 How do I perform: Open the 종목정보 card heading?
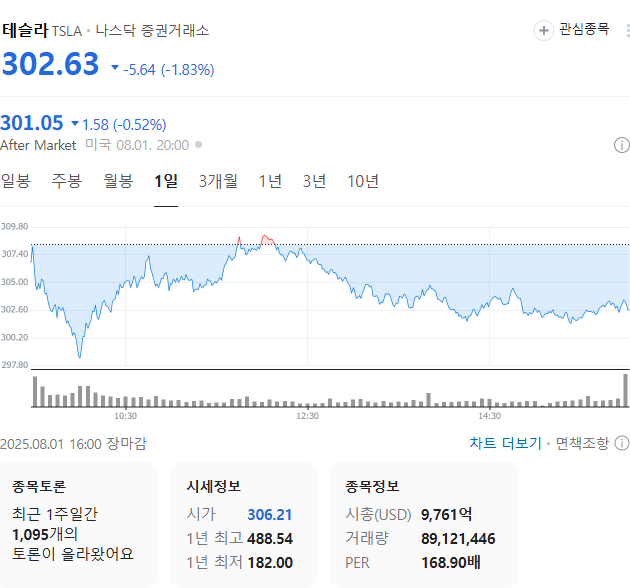point(372,486)
